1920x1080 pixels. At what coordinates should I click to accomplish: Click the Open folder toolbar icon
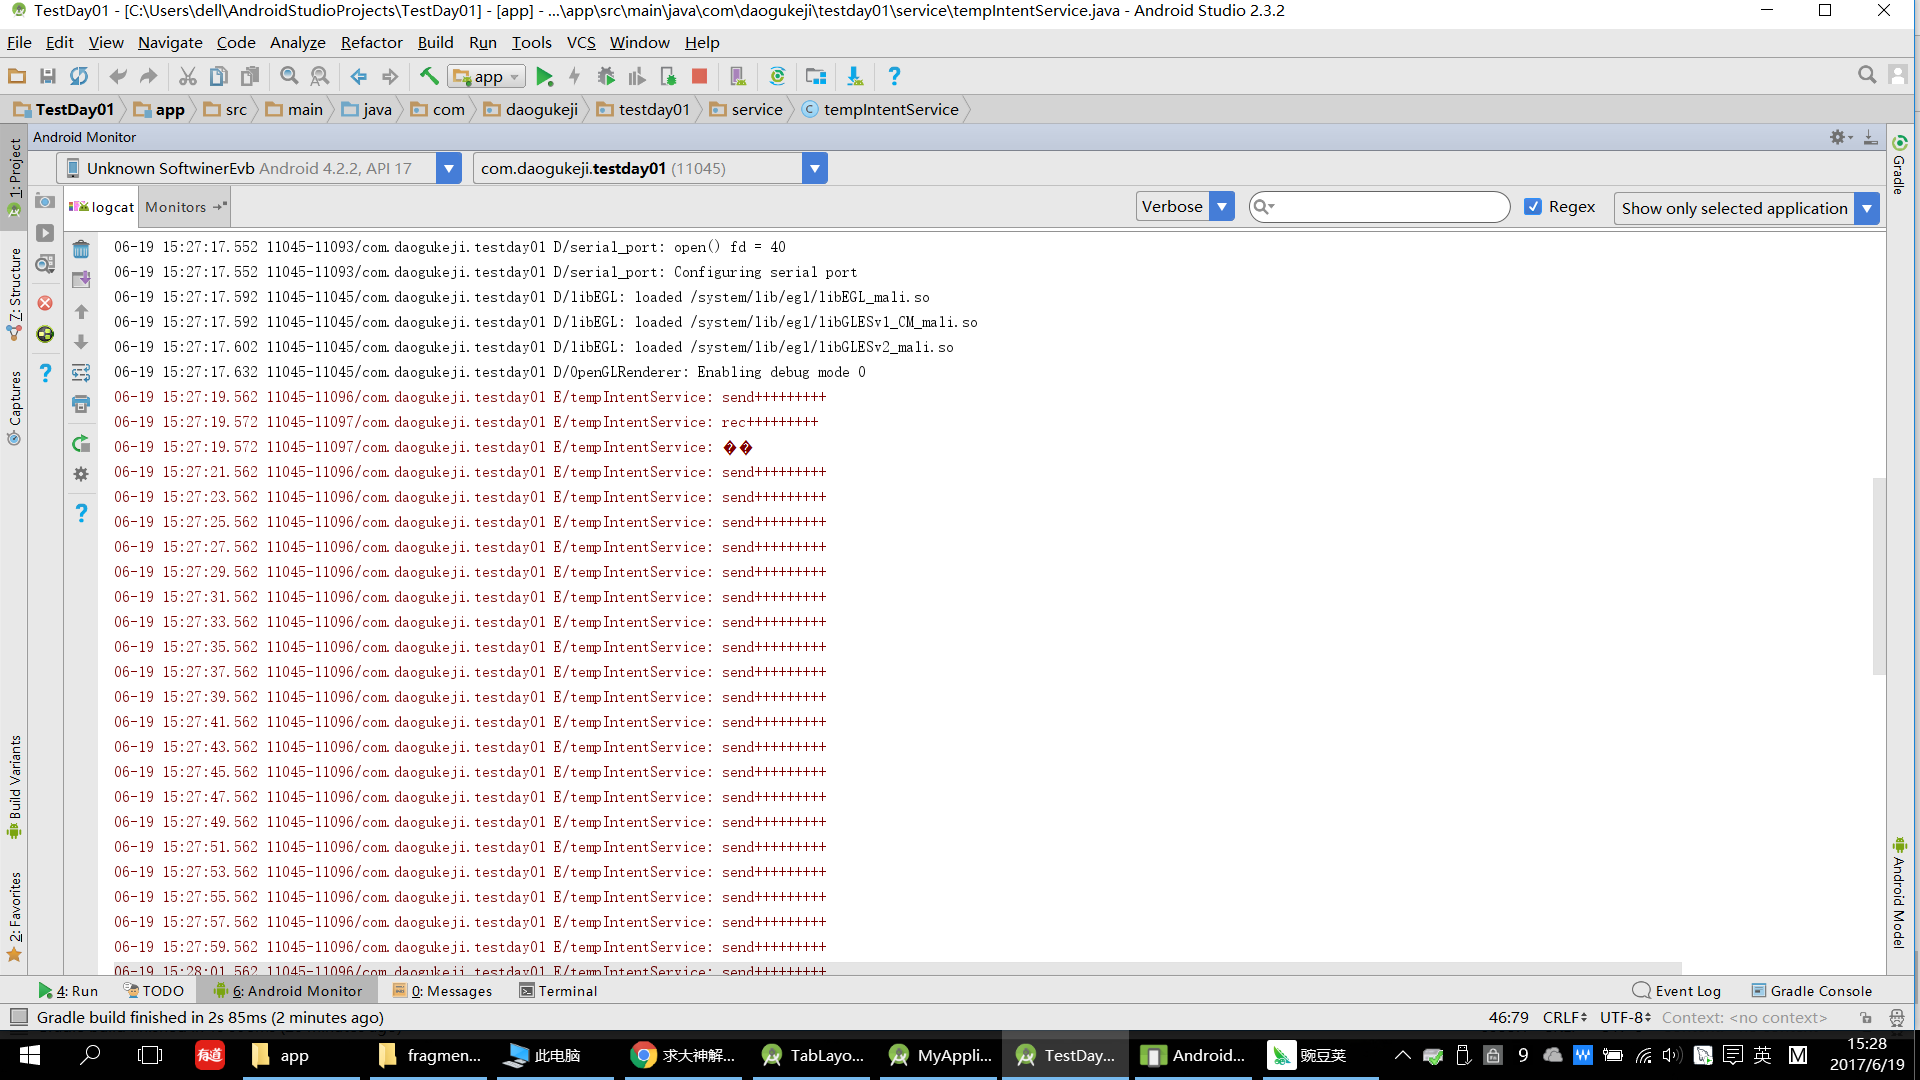tap(17, 76)
